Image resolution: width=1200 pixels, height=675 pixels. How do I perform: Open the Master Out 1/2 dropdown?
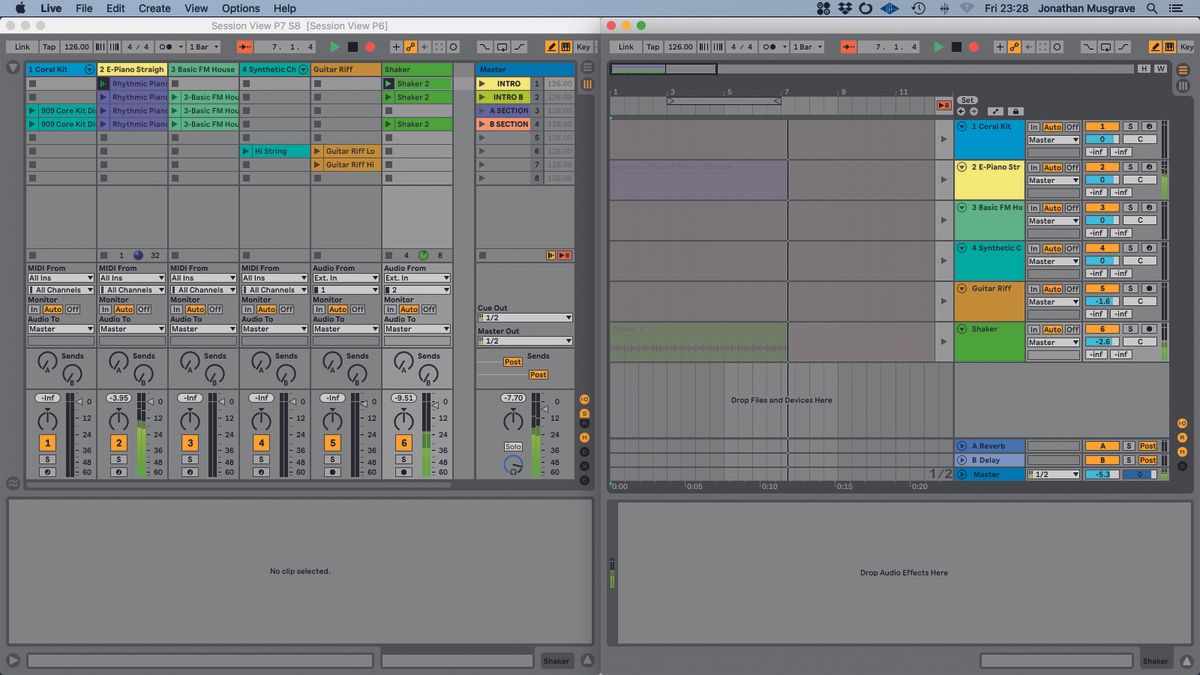(x=525, y=341)
